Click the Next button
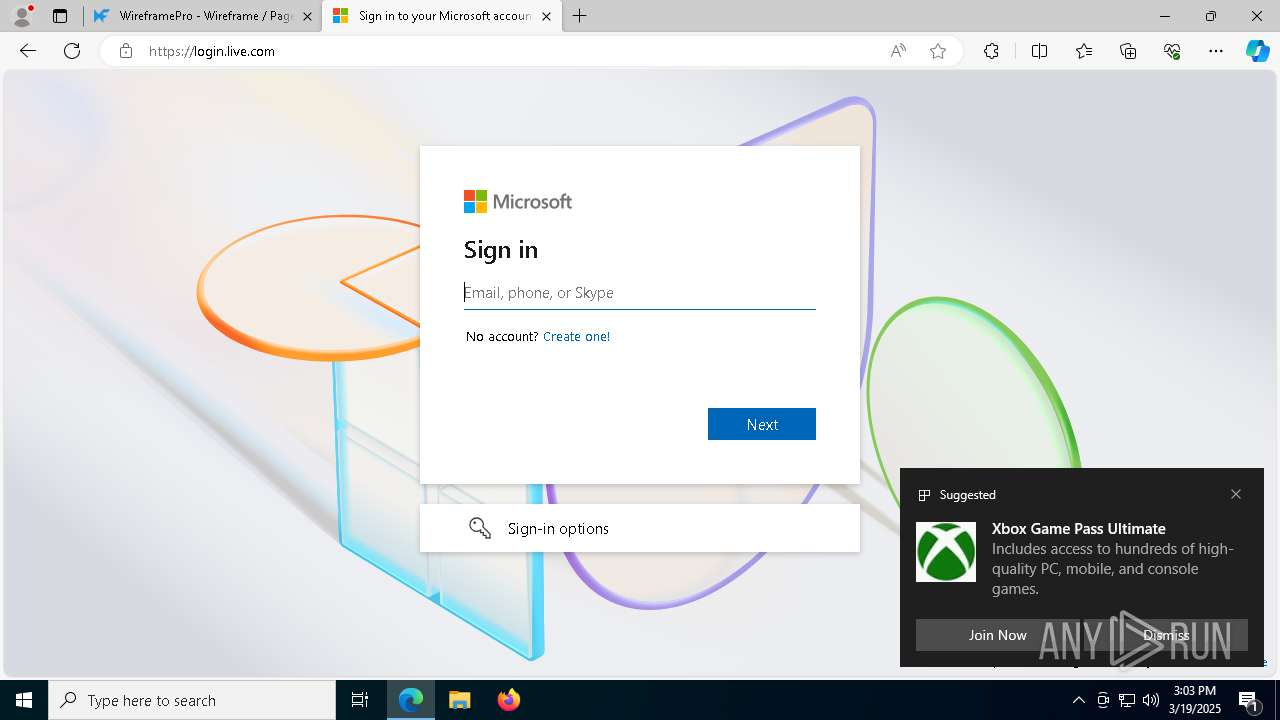The width and height of the screenshot is (1280, 720). tap(762, 424)
